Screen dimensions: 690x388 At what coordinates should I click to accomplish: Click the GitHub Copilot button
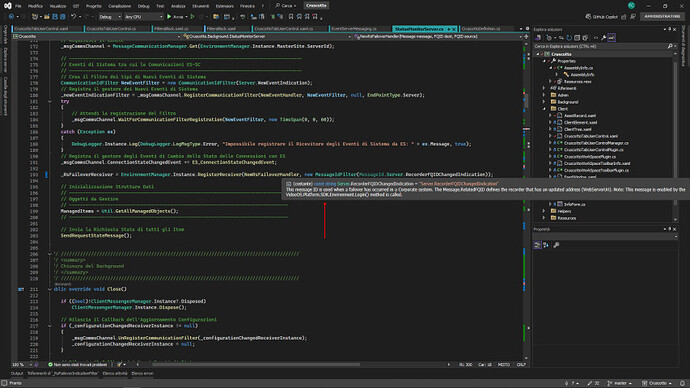[x=602, y=17]
